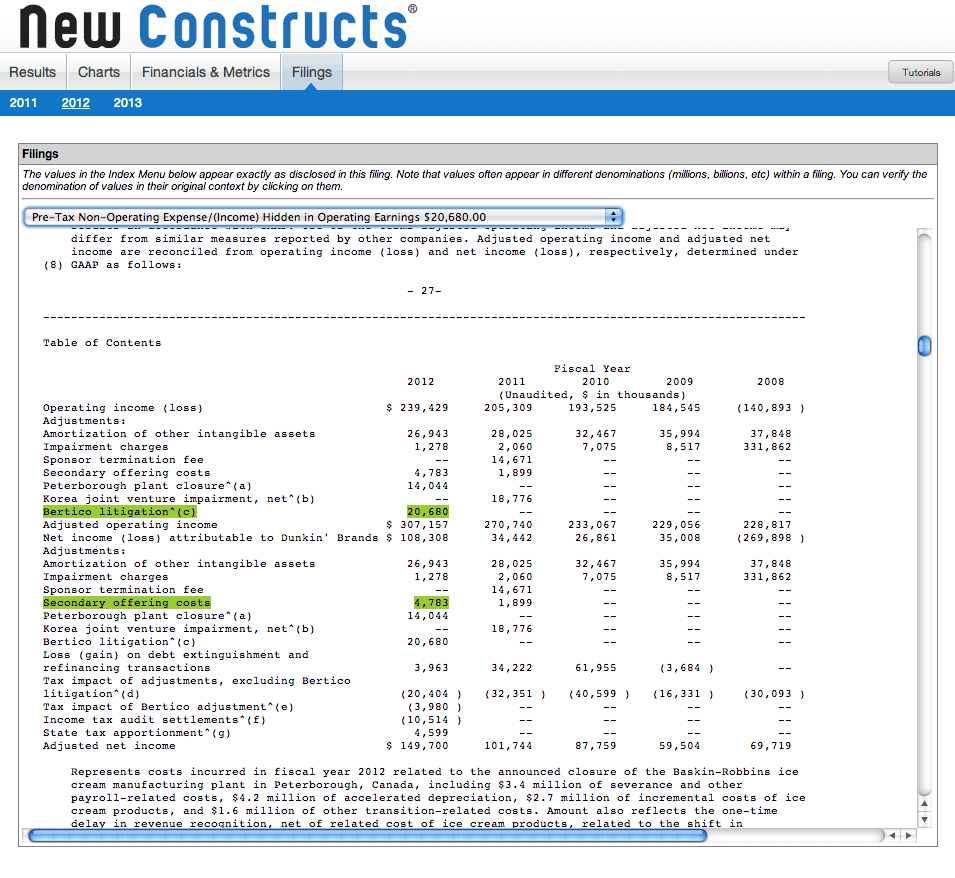
Task: Click the 2009 column header
Action: (x=680, y=382)
